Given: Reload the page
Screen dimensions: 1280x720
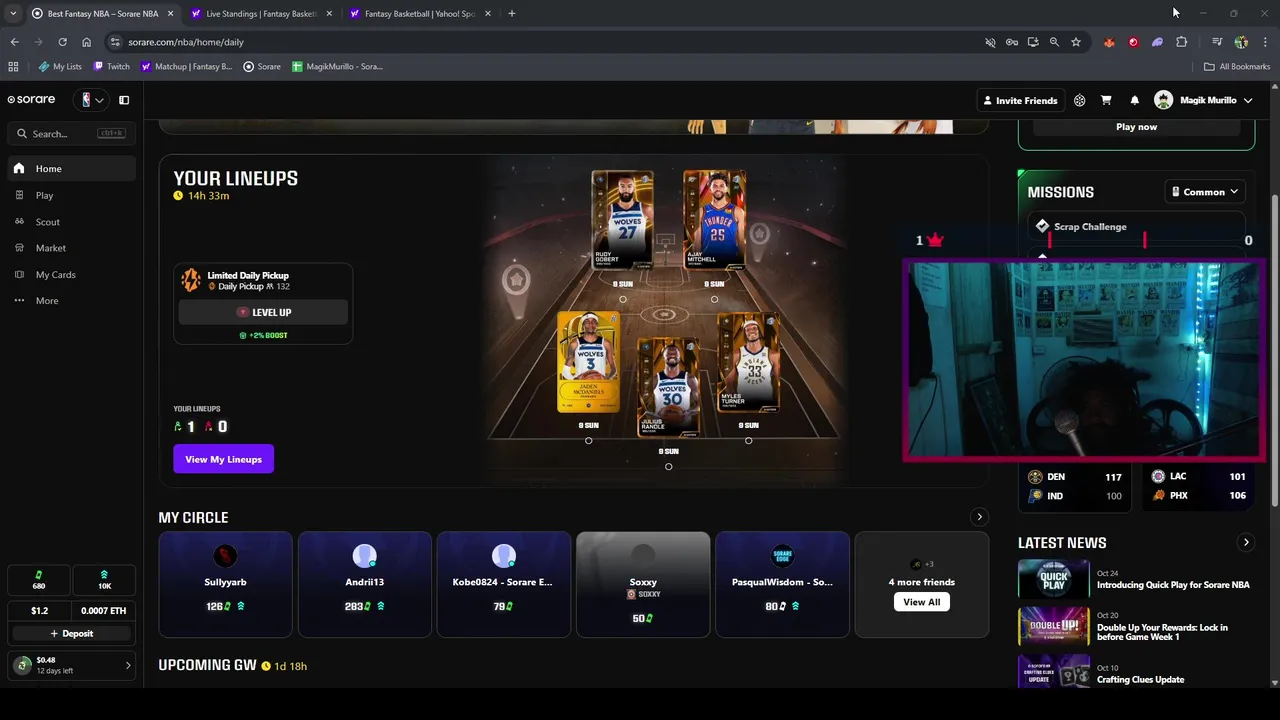Looking at the screenshot, I should point(62,42).
